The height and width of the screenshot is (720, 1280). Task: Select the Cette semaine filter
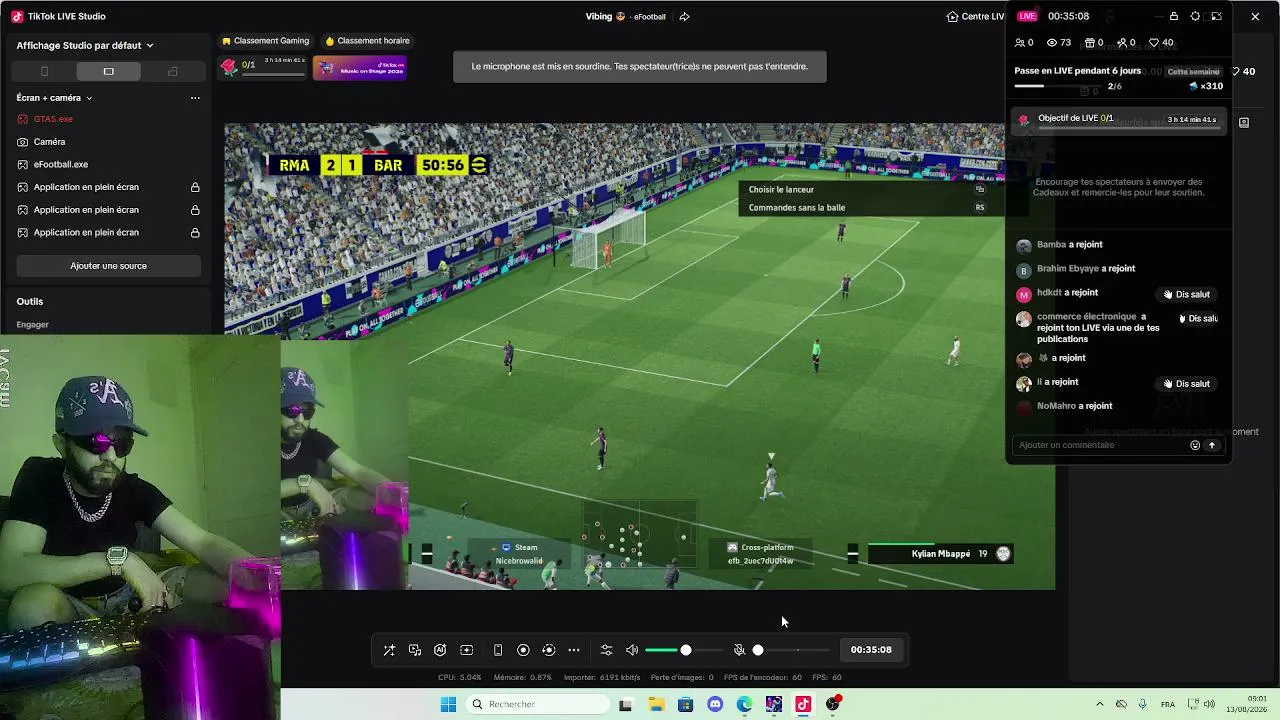(1193, 72)
